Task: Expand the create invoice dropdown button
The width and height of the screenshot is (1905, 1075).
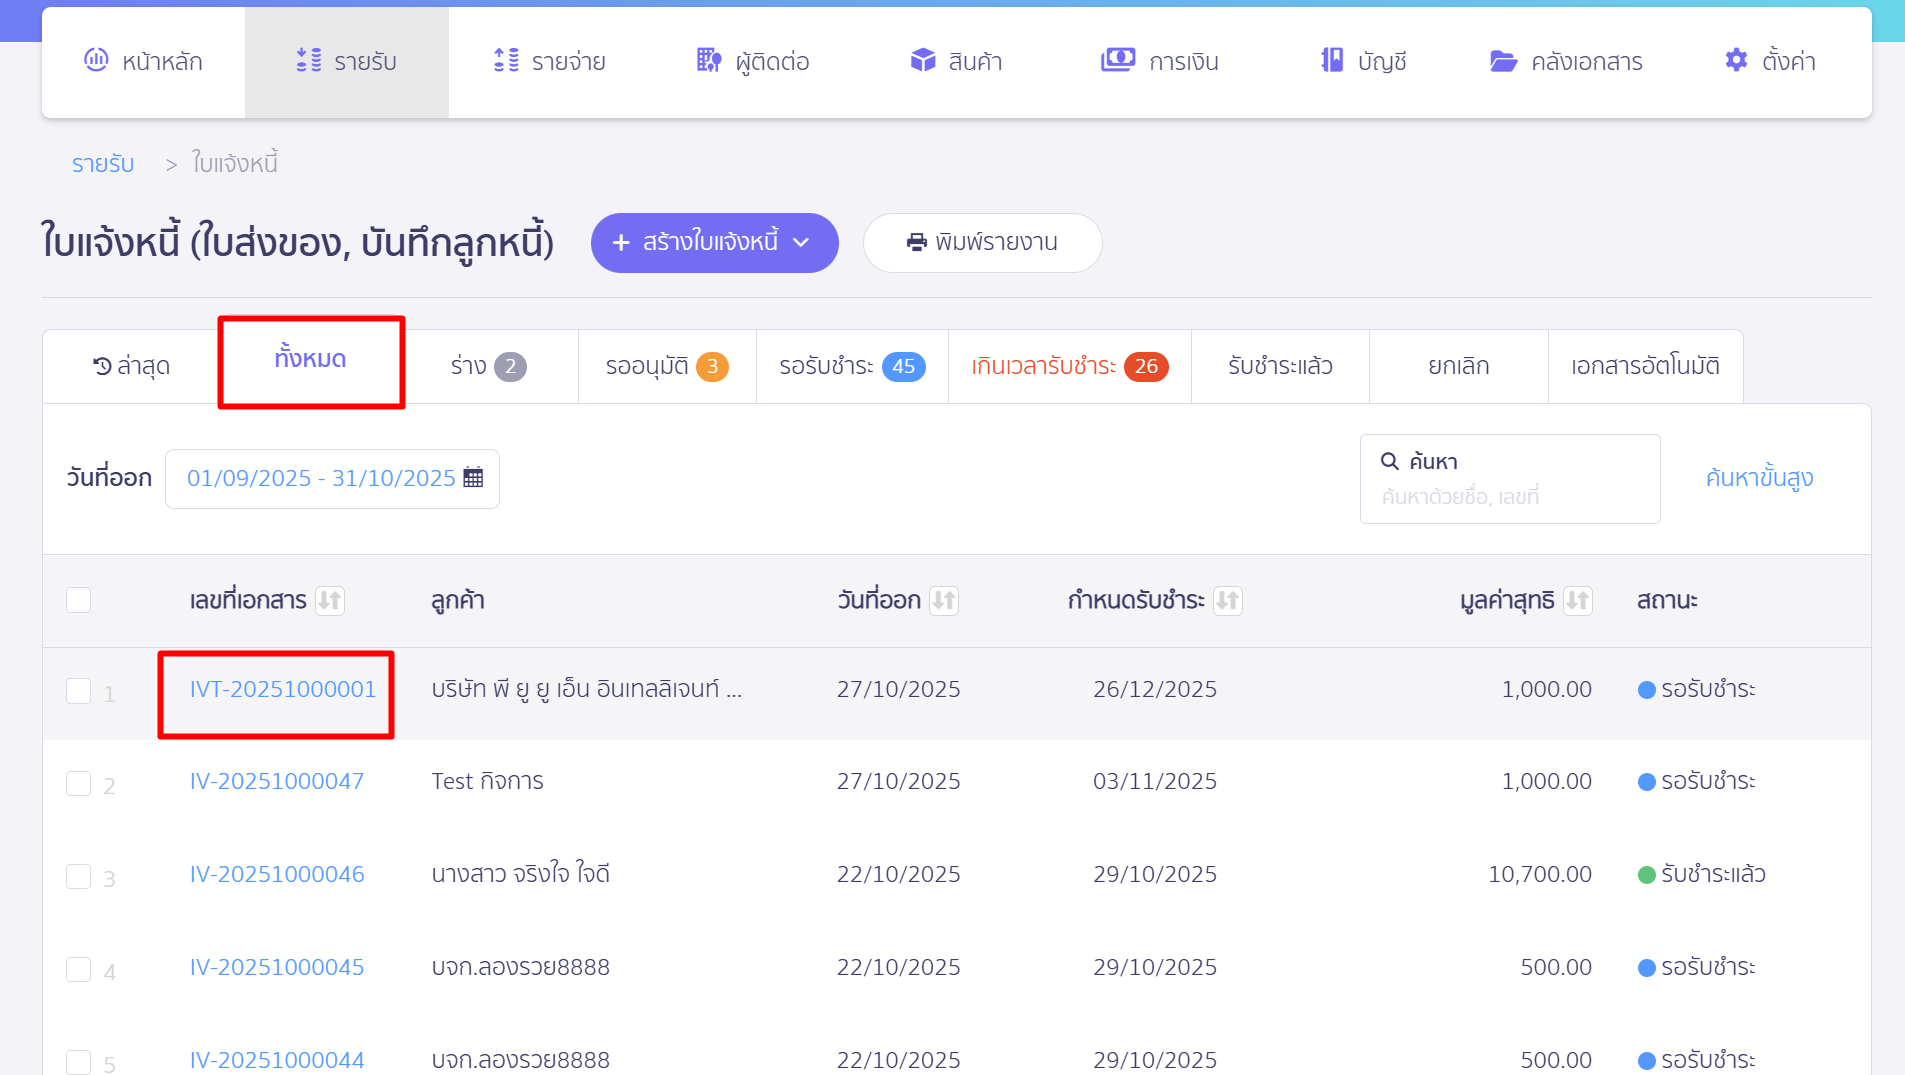Action: click(x=714, y=243)
